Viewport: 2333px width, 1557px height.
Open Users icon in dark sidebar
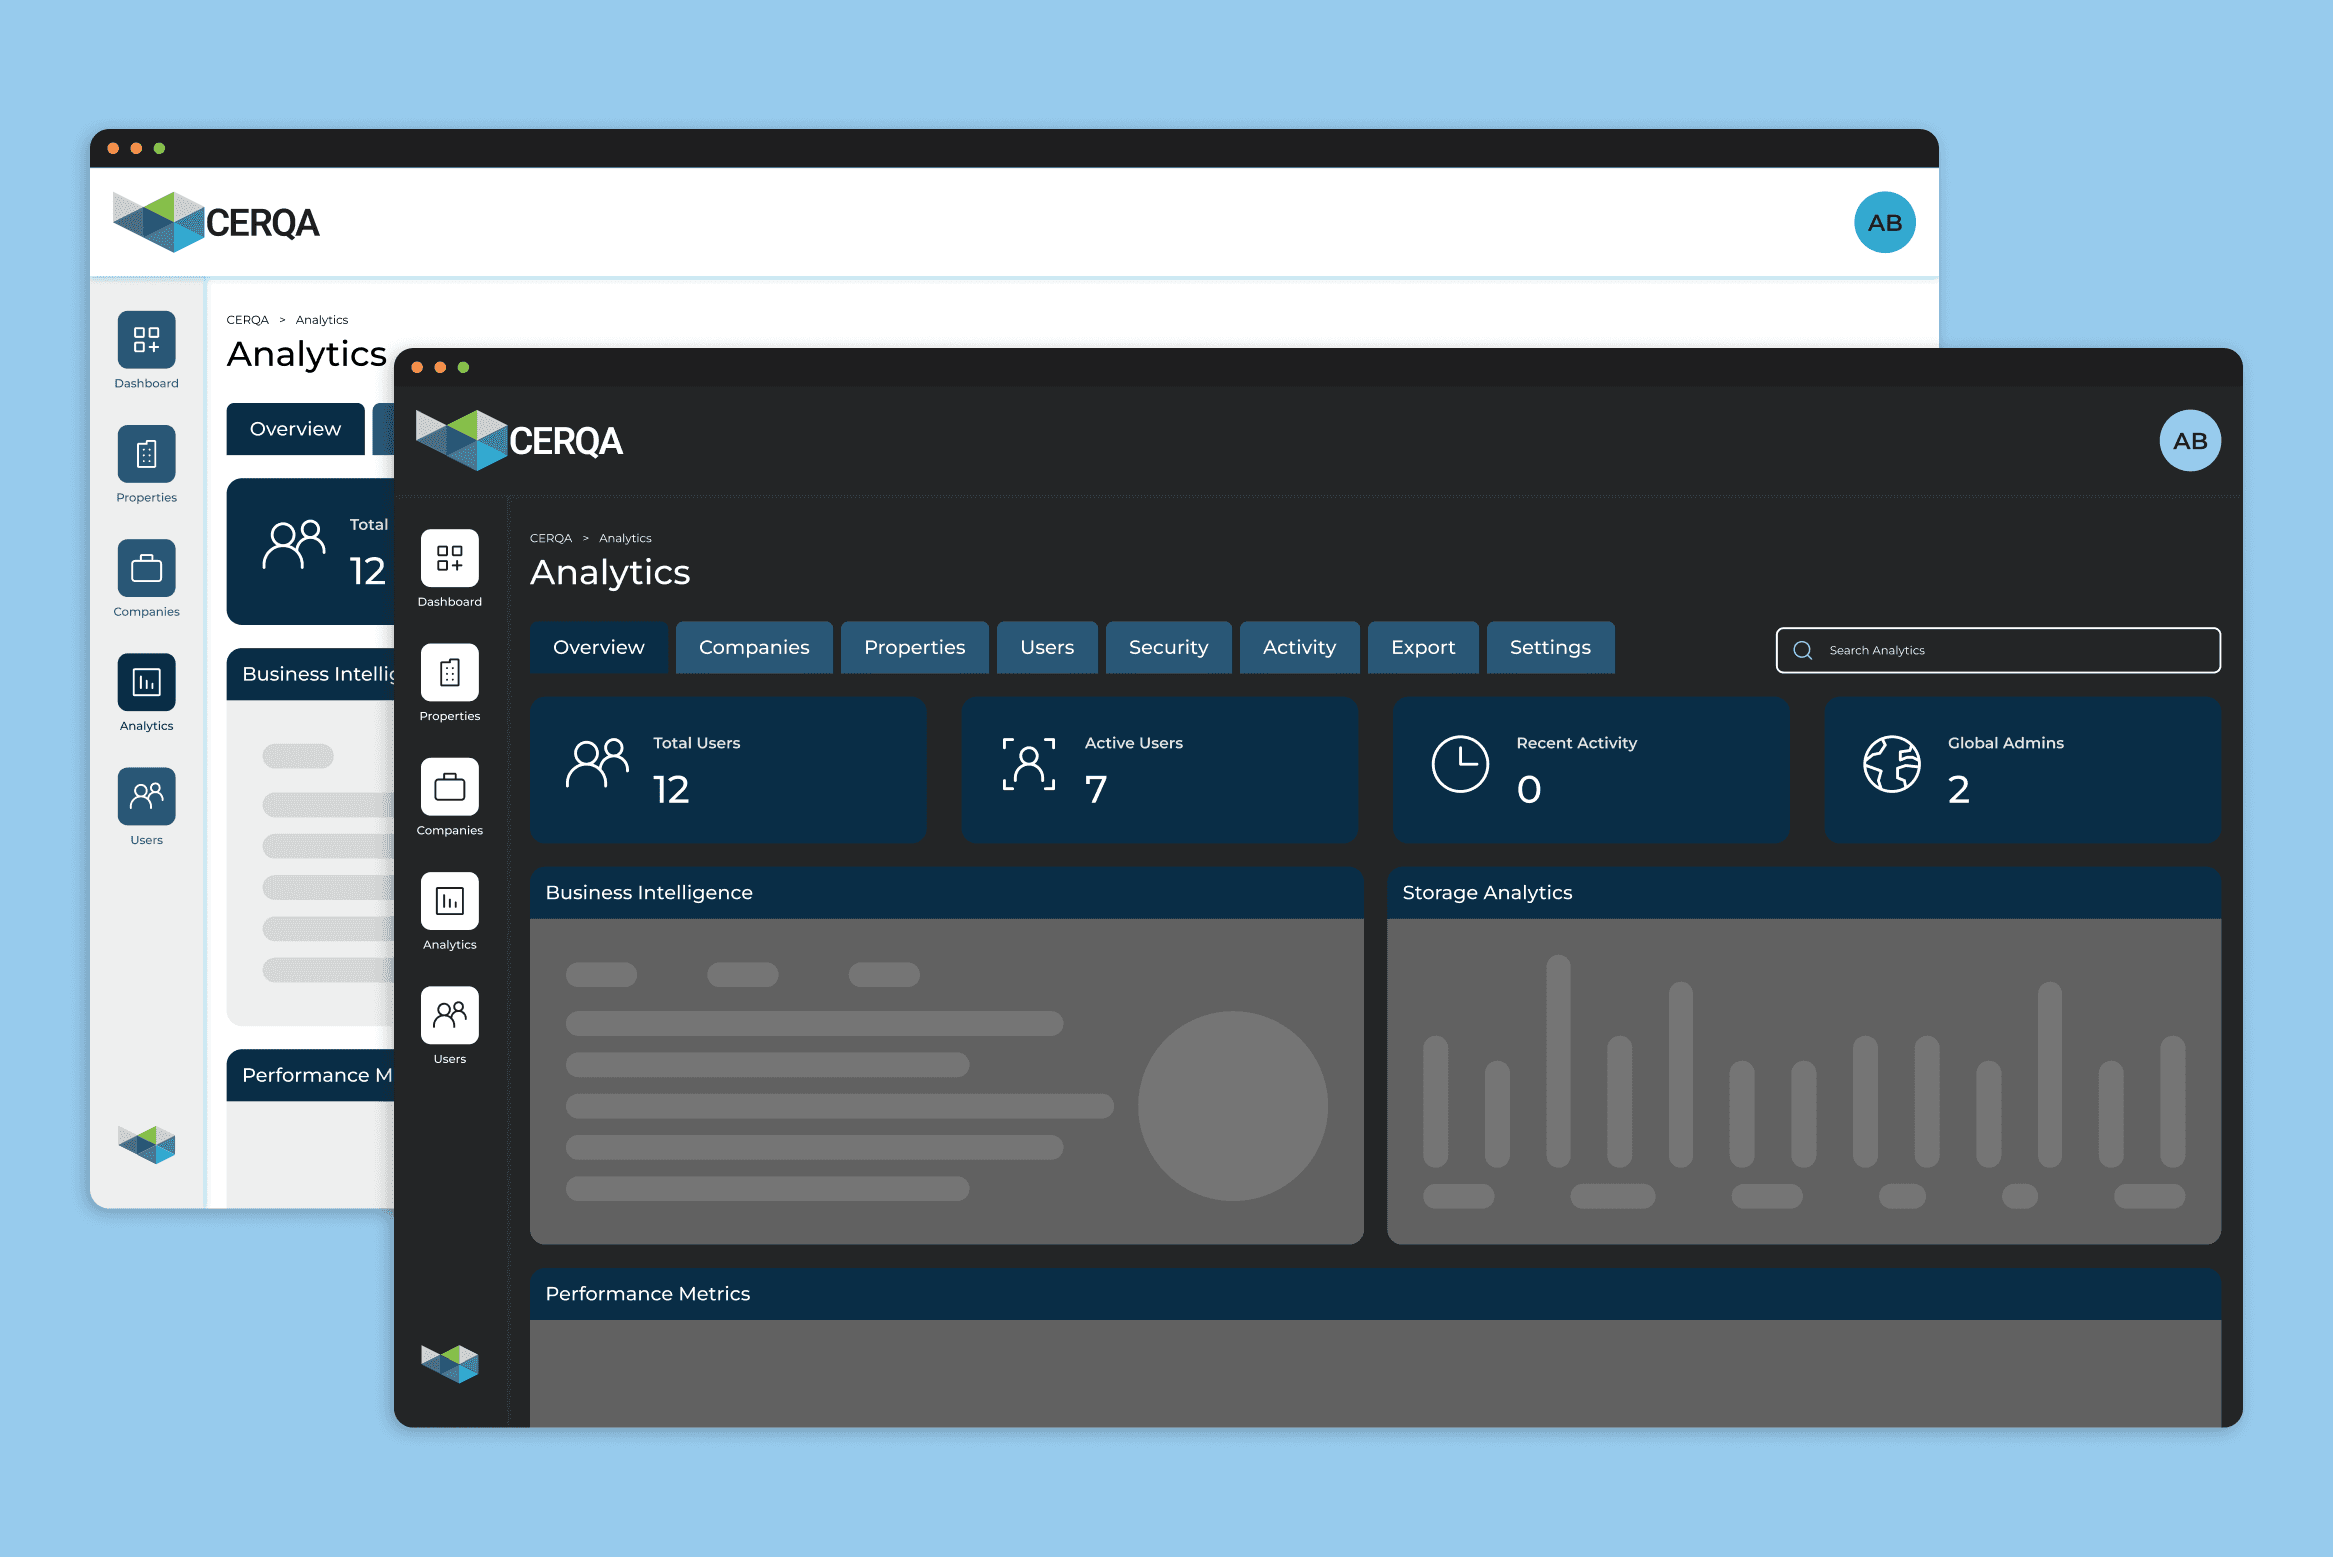449,1015
